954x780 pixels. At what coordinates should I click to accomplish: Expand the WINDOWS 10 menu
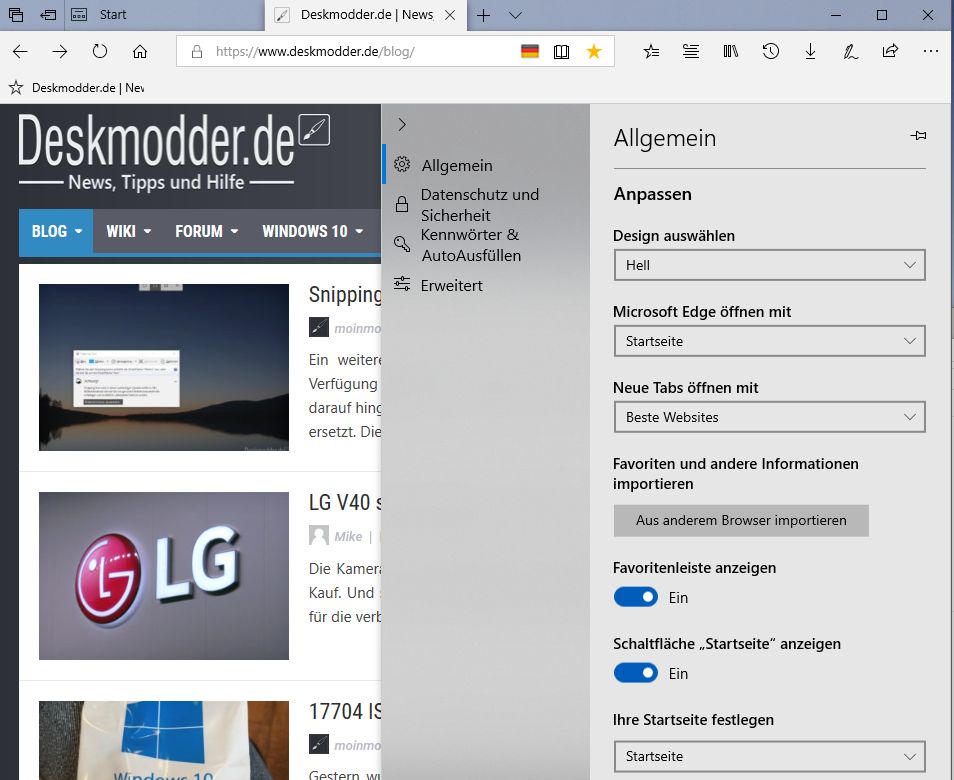point(313,231)
